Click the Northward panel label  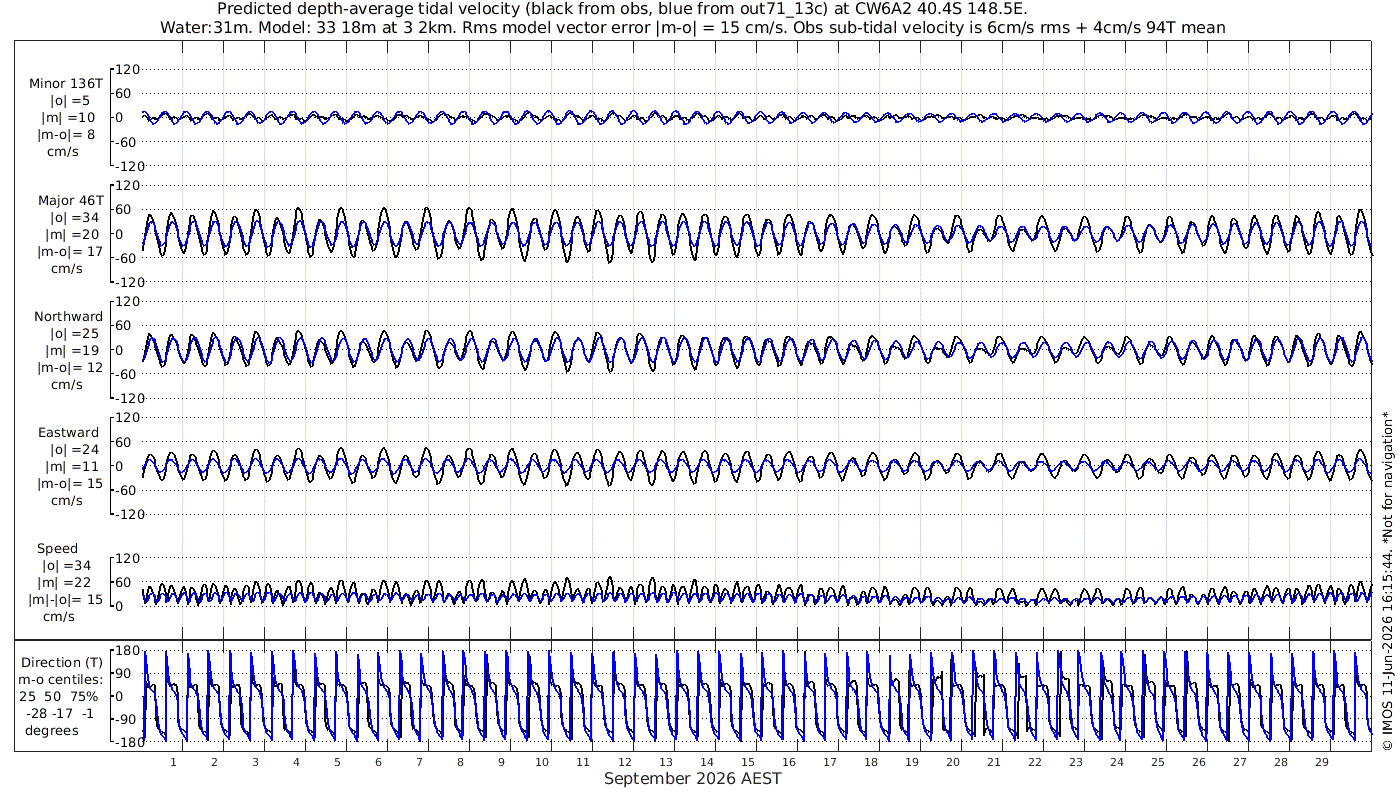(68, 317)
